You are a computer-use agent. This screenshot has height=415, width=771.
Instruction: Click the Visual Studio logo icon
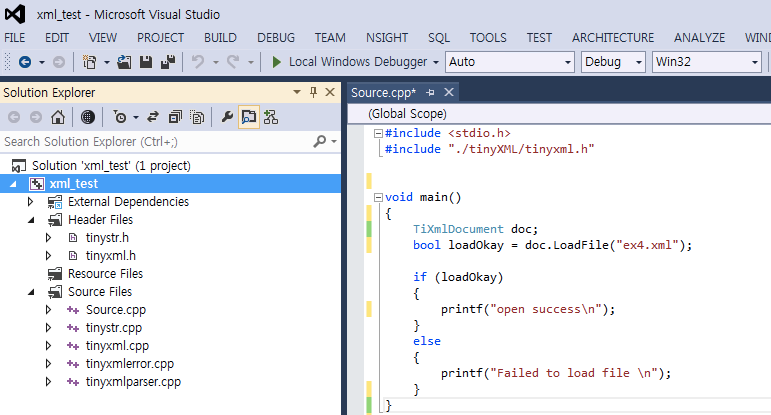15,14
